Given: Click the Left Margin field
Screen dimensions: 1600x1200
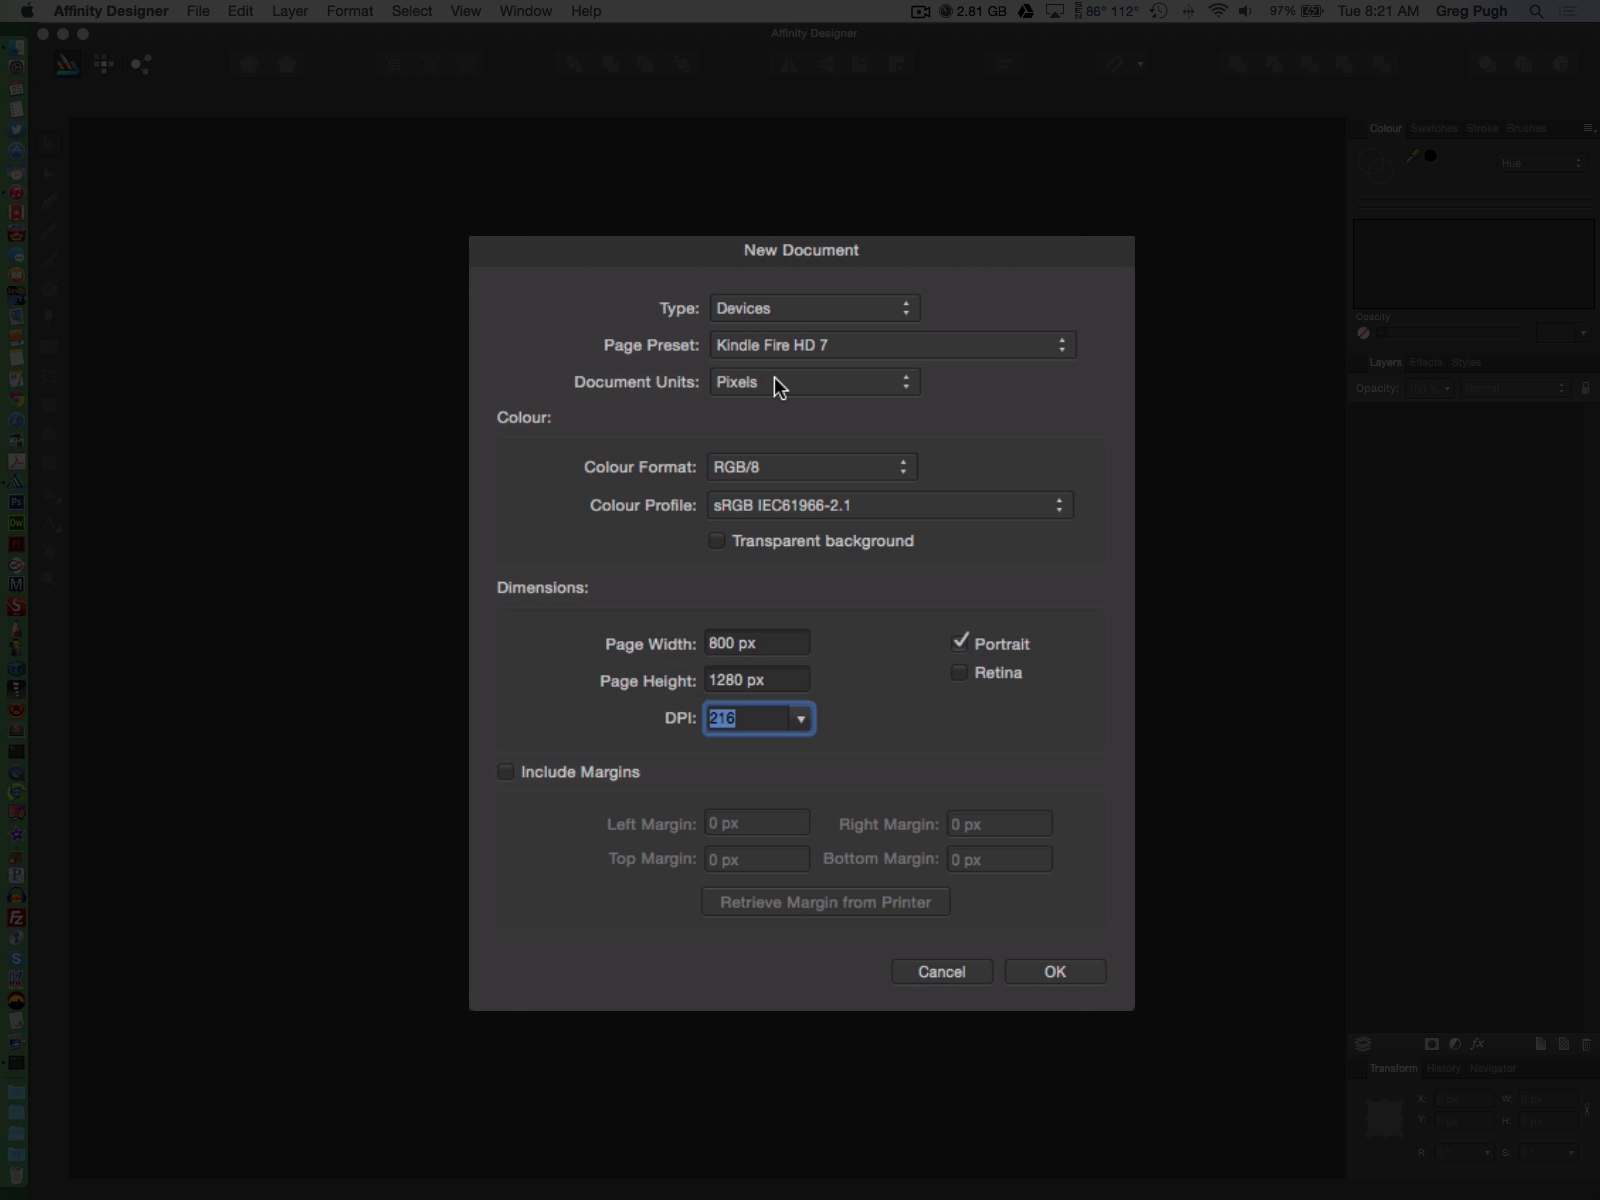Looking at the screenshot, I should 757,824.
